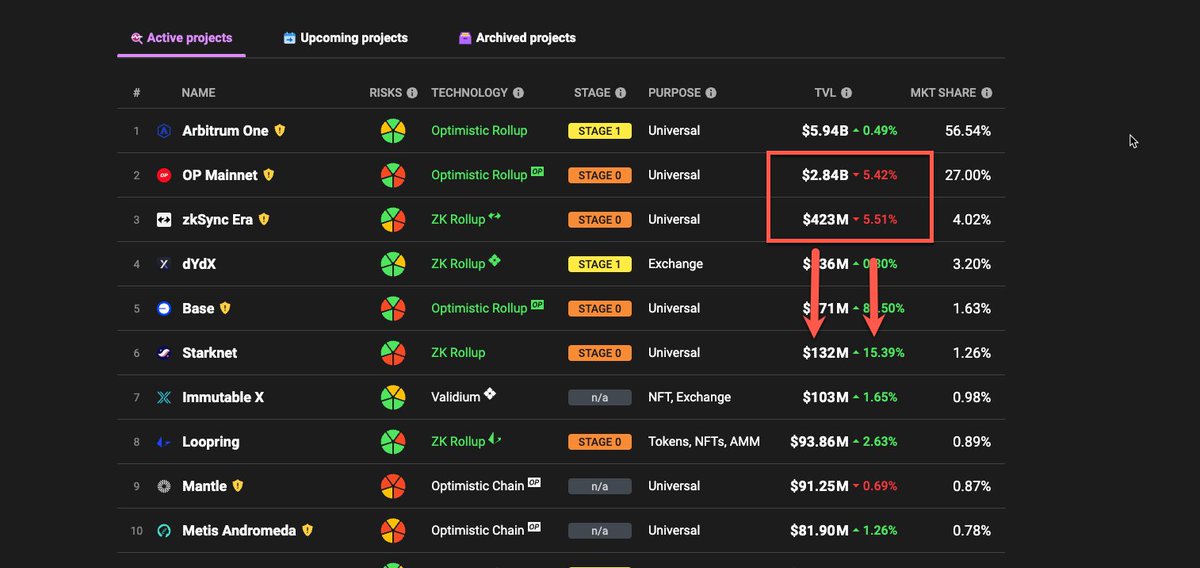Screen dimensions: 1200x568
Task: Click Immutable X's n/a stage badge
Action: 600,398
